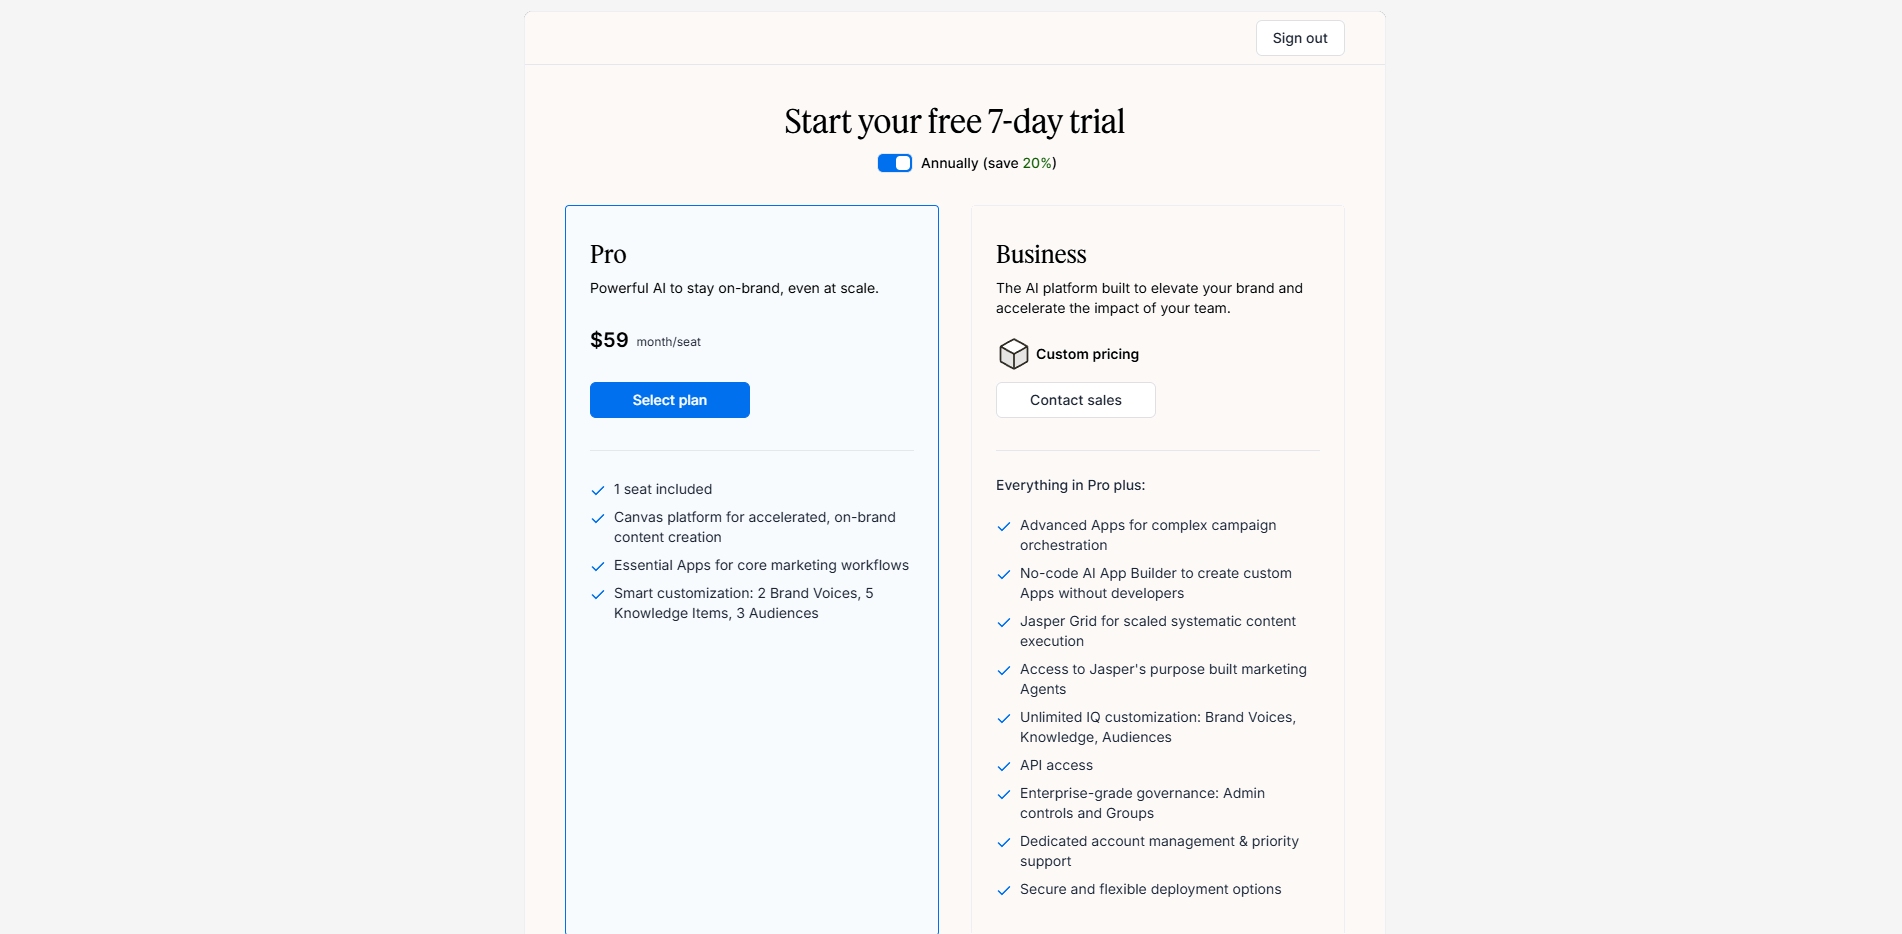Click checkmark beside 1 seat included

click(598, 490)
